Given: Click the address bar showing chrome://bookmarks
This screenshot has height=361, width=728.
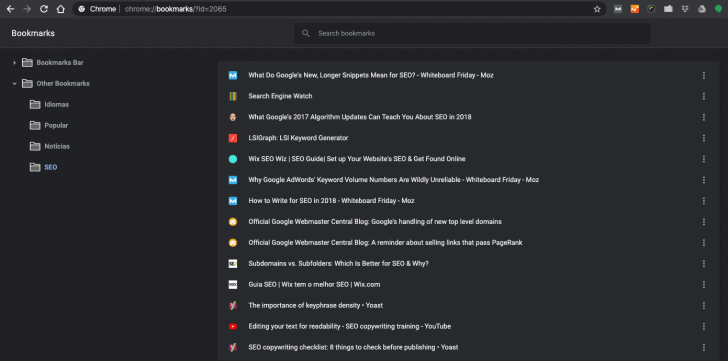Looking at the screenshot, I should [x=339, y=9].
